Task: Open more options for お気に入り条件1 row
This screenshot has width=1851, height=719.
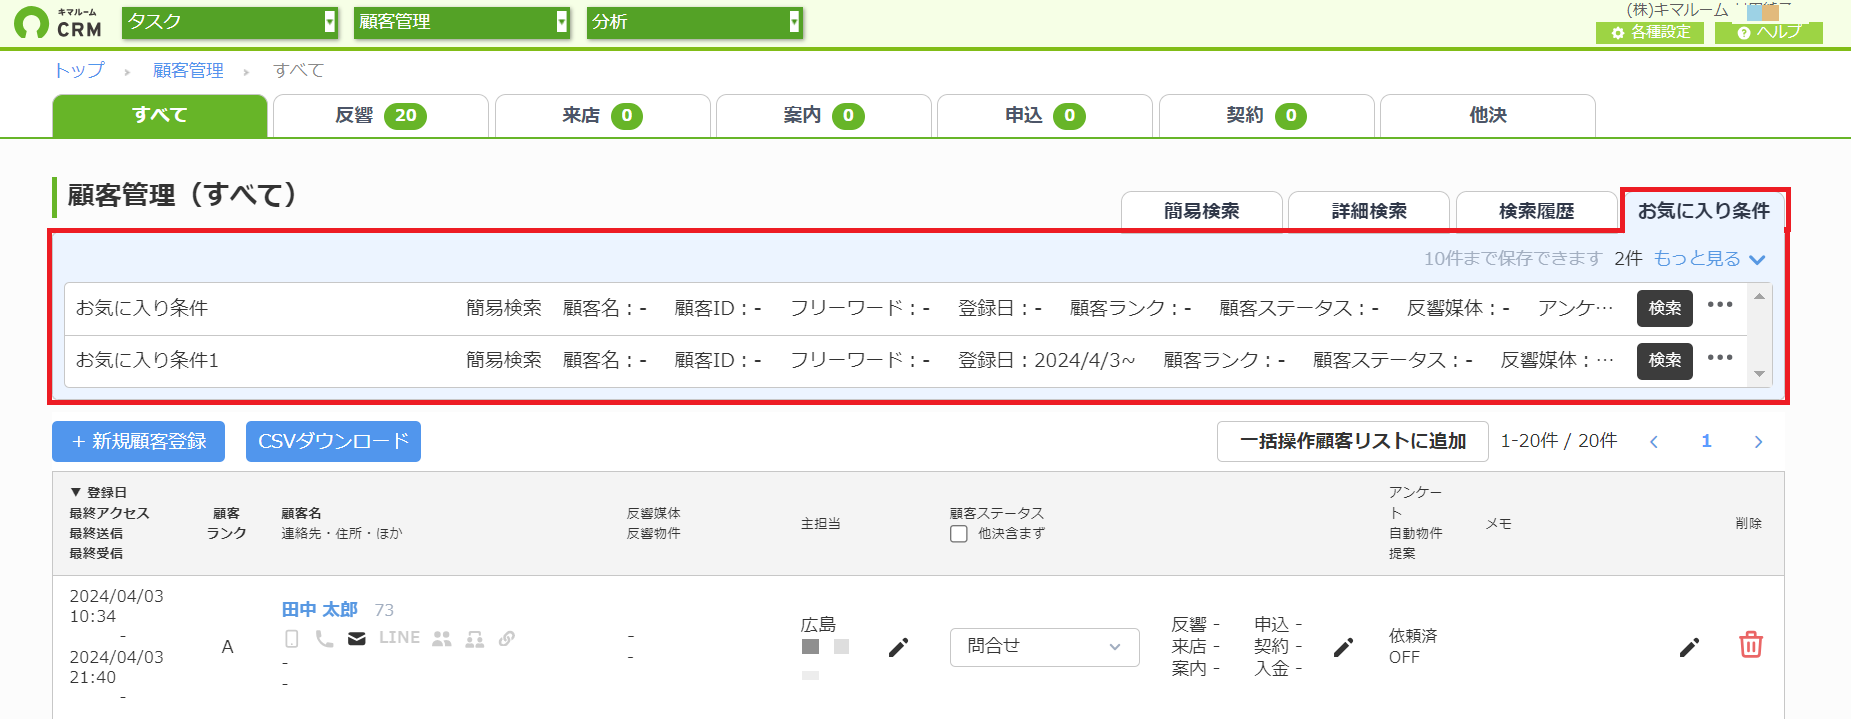Action: pyautogui.click(x=1720, y=357)
